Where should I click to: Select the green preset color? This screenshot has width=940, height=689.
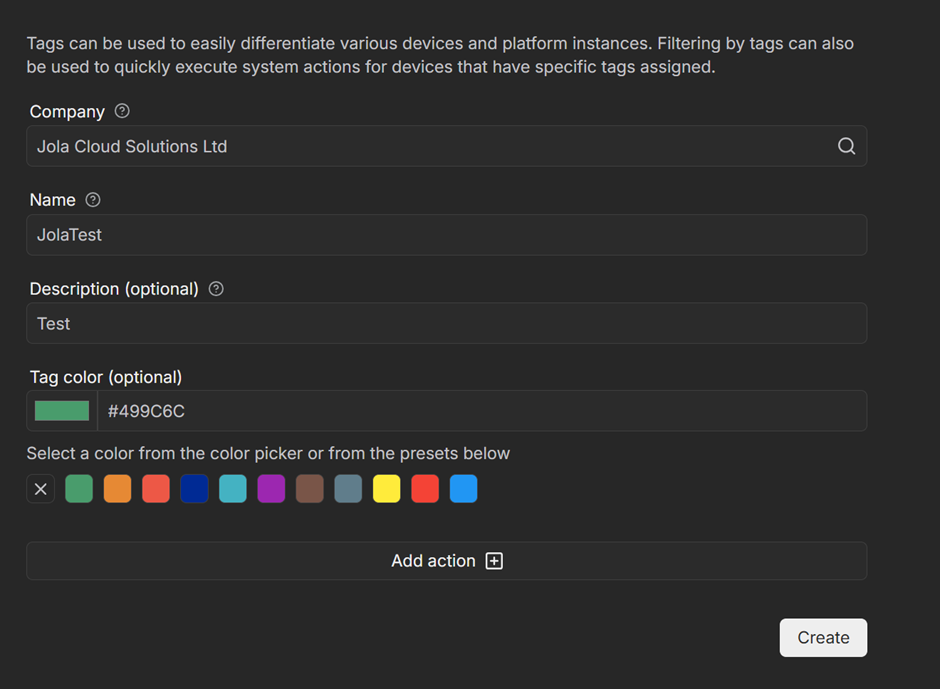tap(79, 489)
